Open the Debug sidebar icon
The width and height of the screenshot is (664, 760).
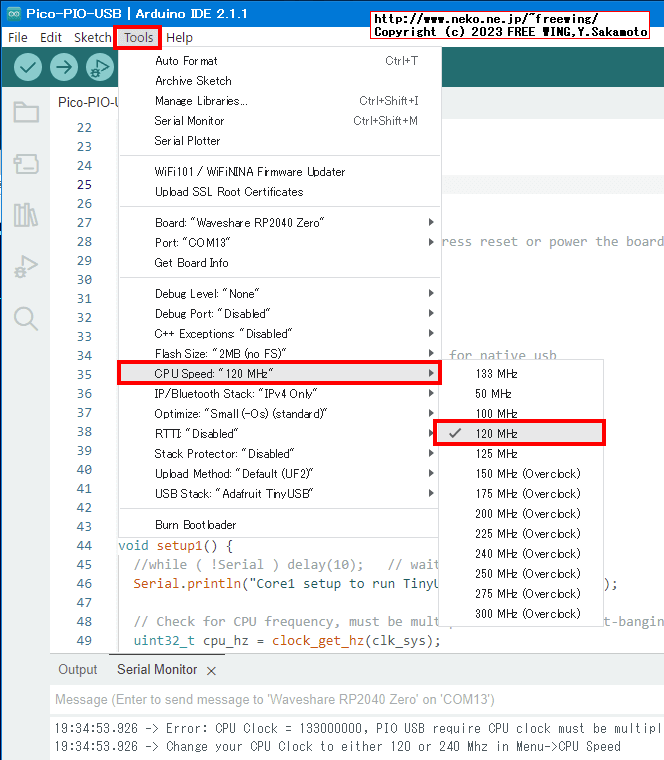[26, 267]
